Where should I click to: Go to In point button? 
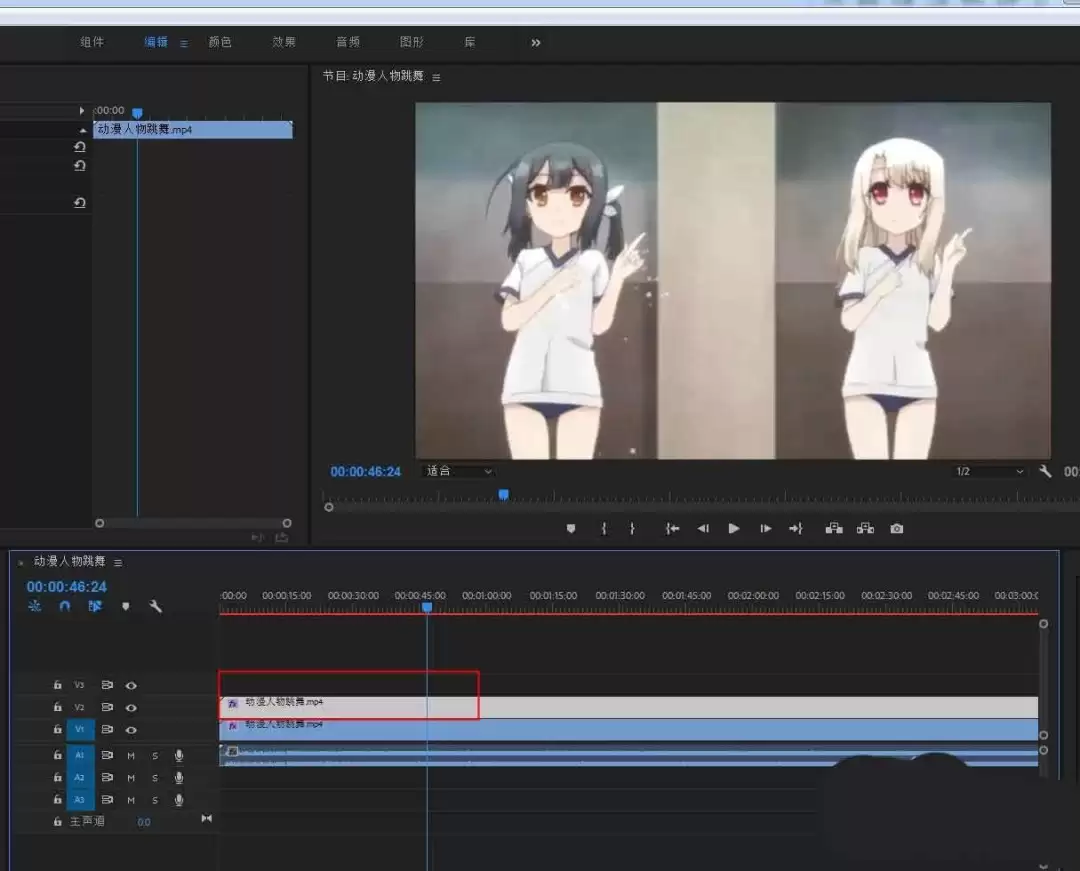tap(672, 529)
